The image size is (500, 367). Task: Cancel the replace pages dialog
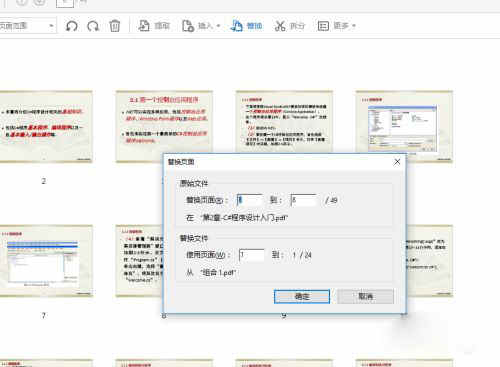tap(365, 296)
